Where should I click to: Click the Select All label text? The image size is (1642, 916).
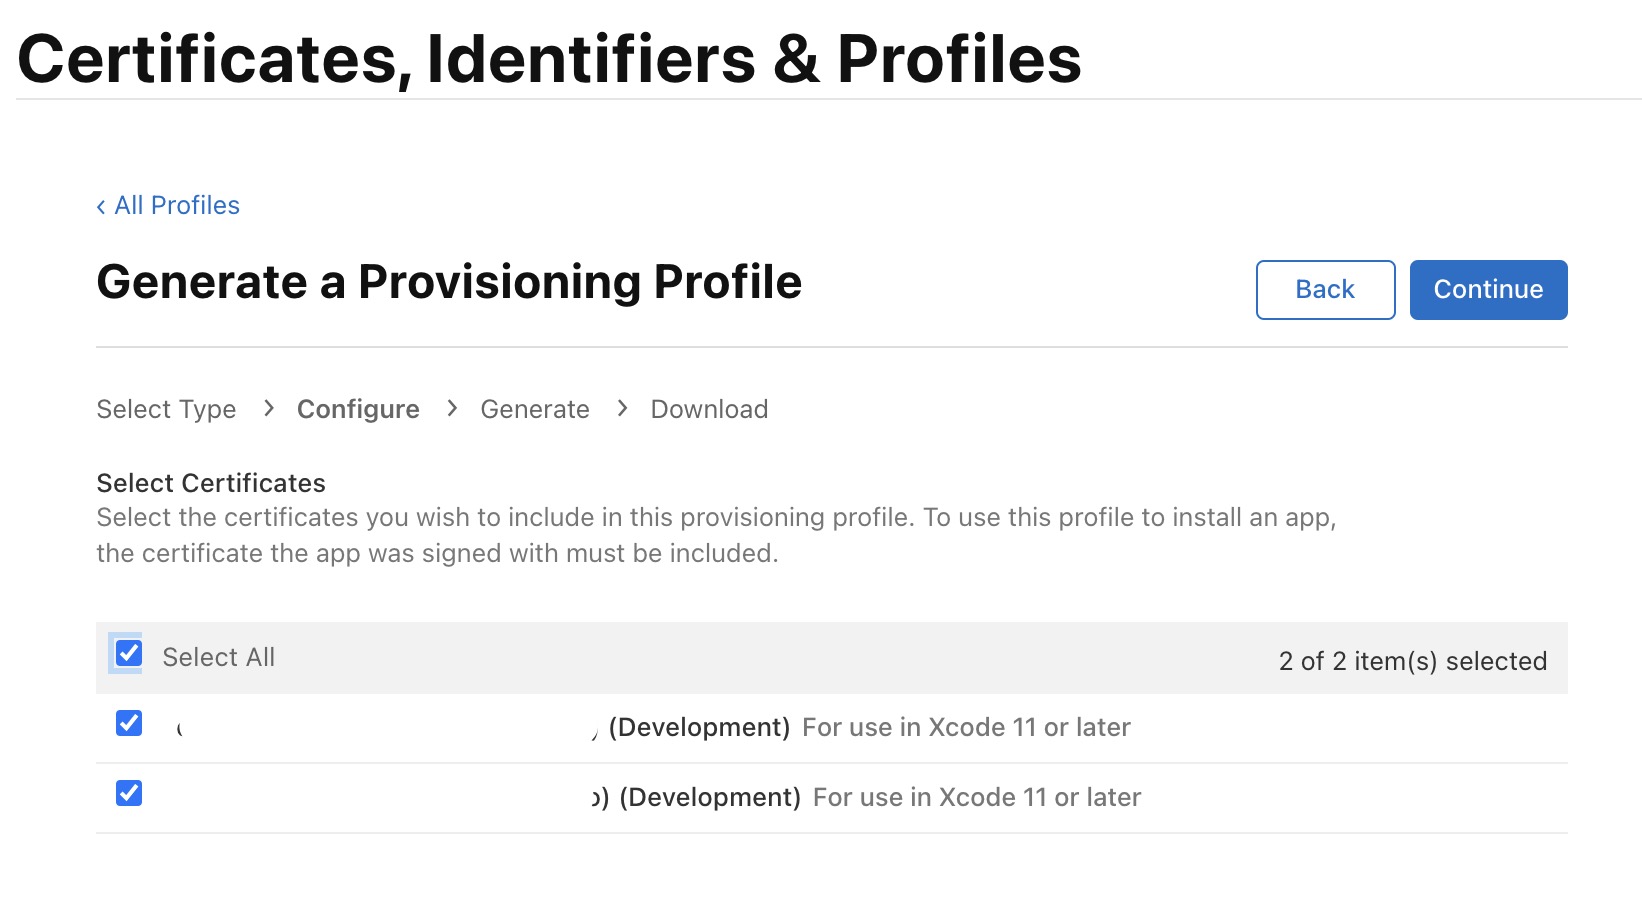(219, 657)
